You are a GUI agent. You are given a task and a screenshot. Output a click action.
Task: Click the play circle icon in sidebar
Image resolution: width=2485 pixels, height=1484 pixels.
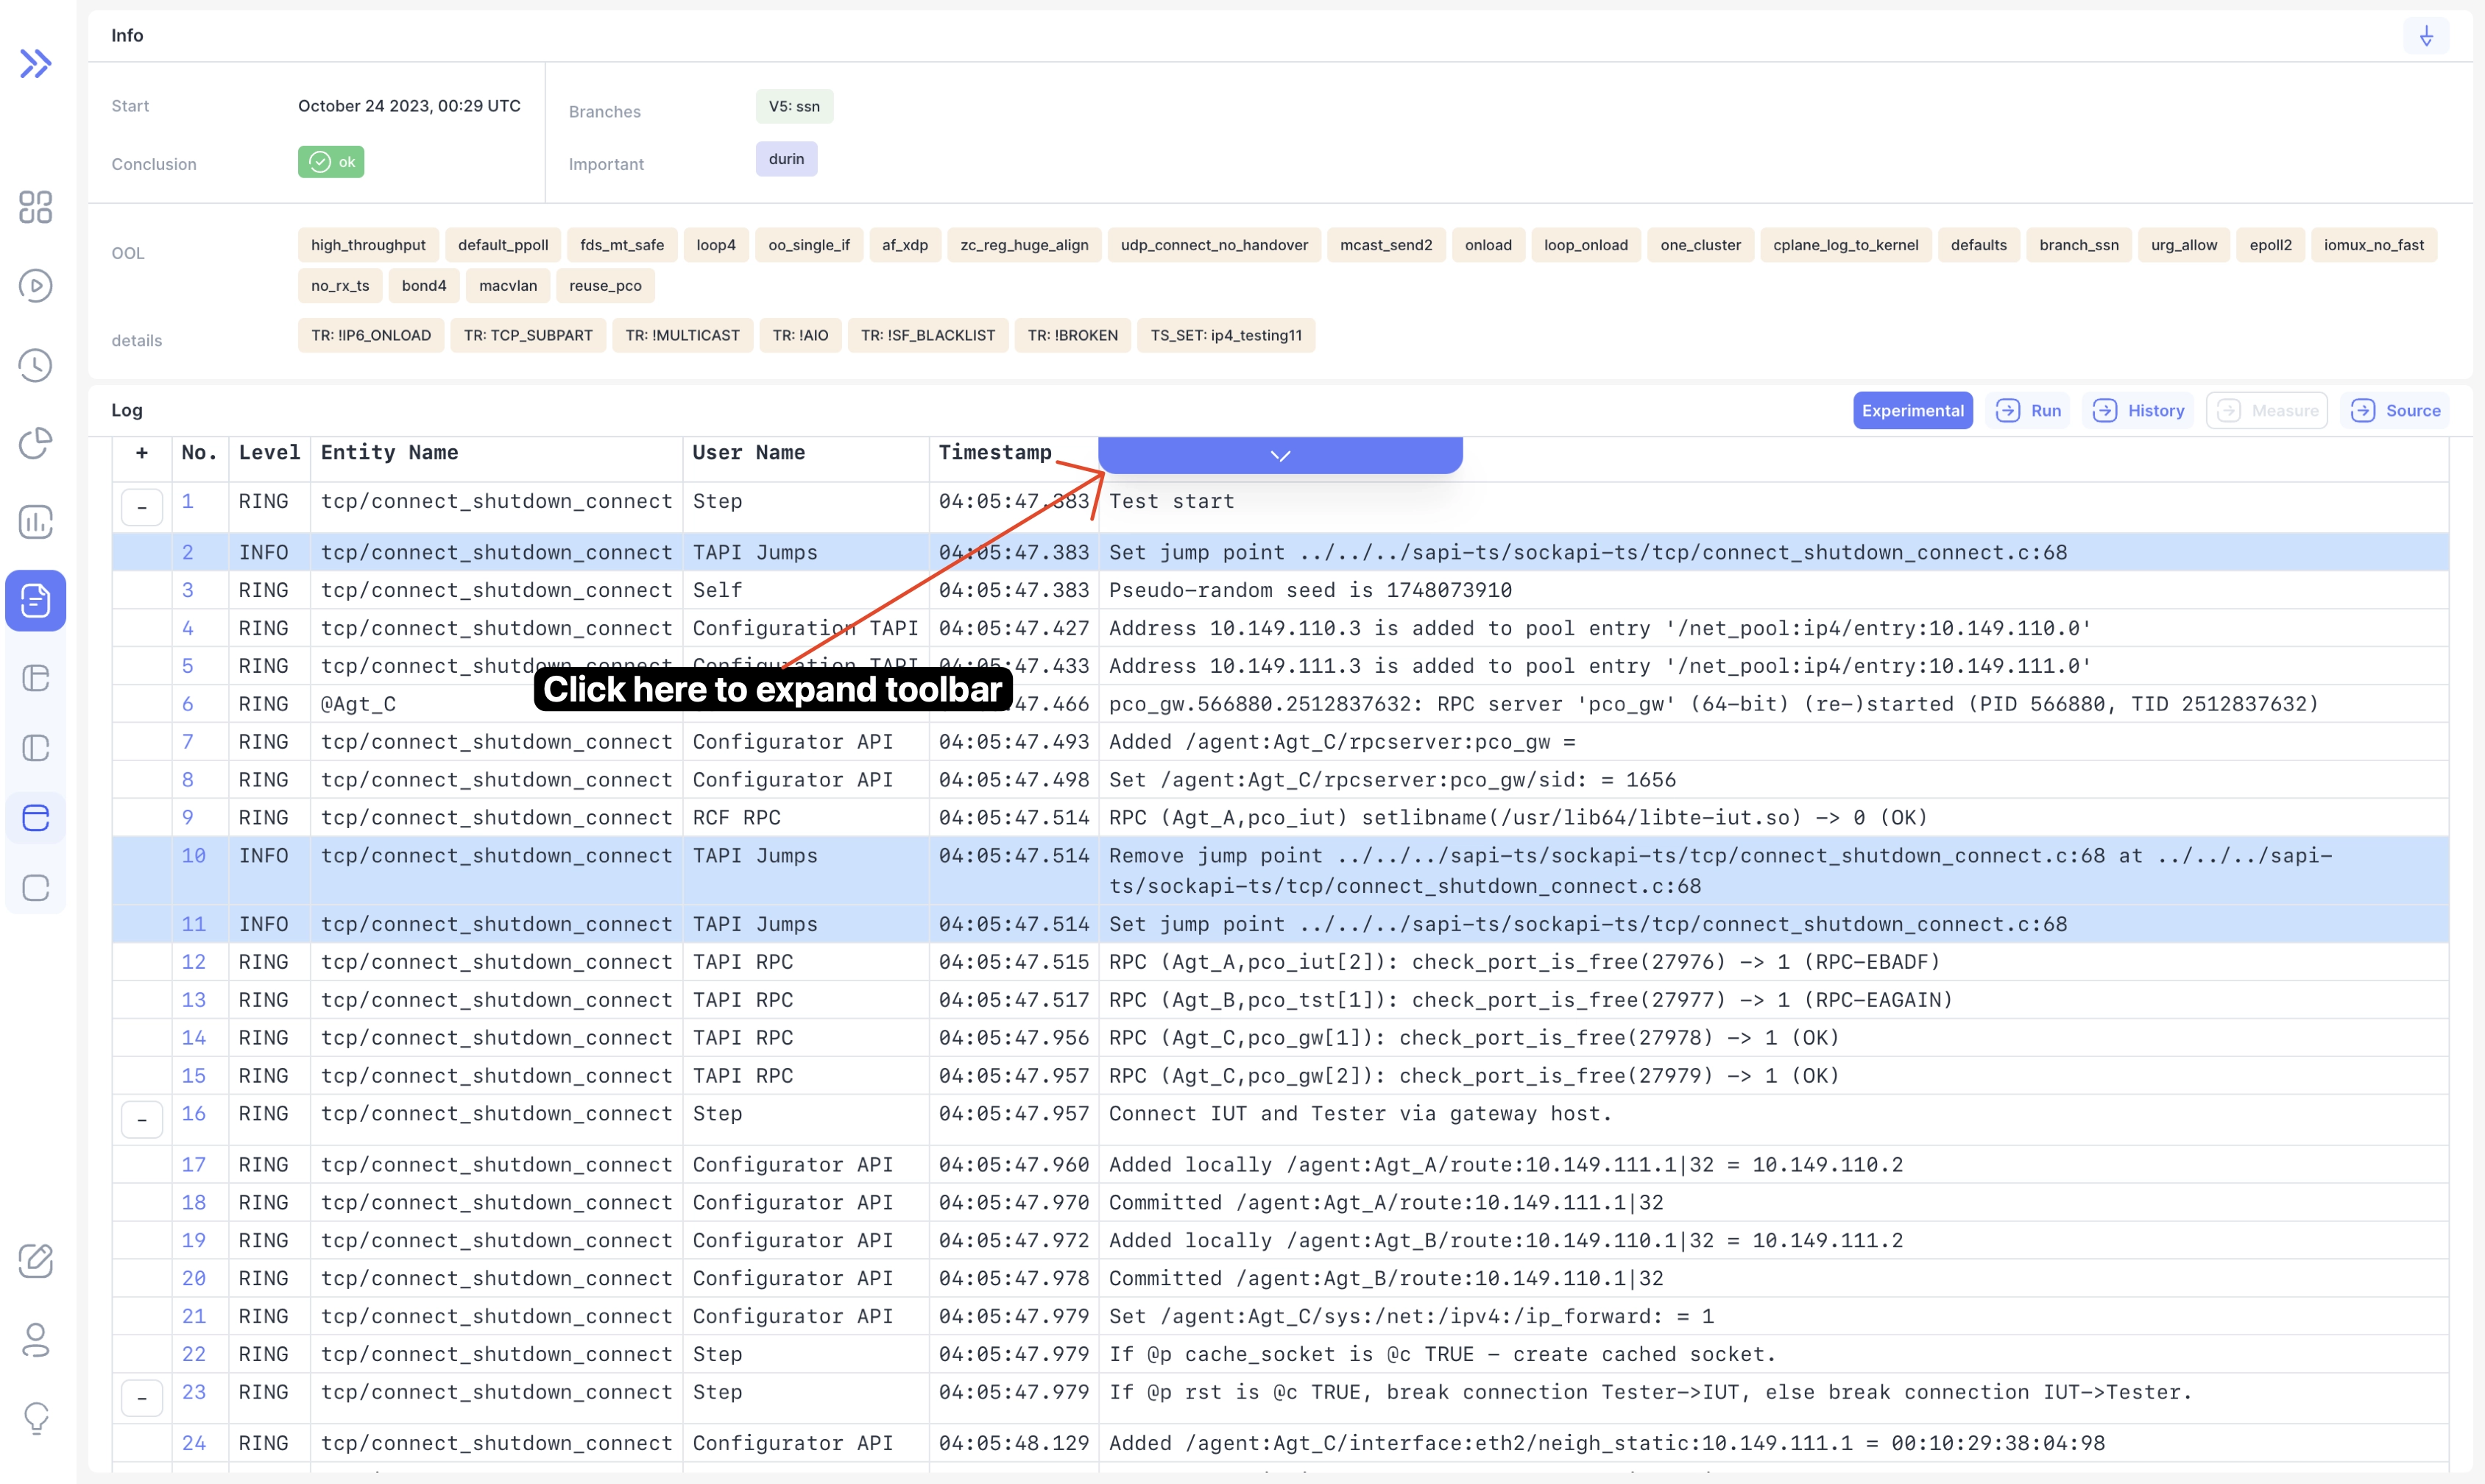[x=36, y=286]
